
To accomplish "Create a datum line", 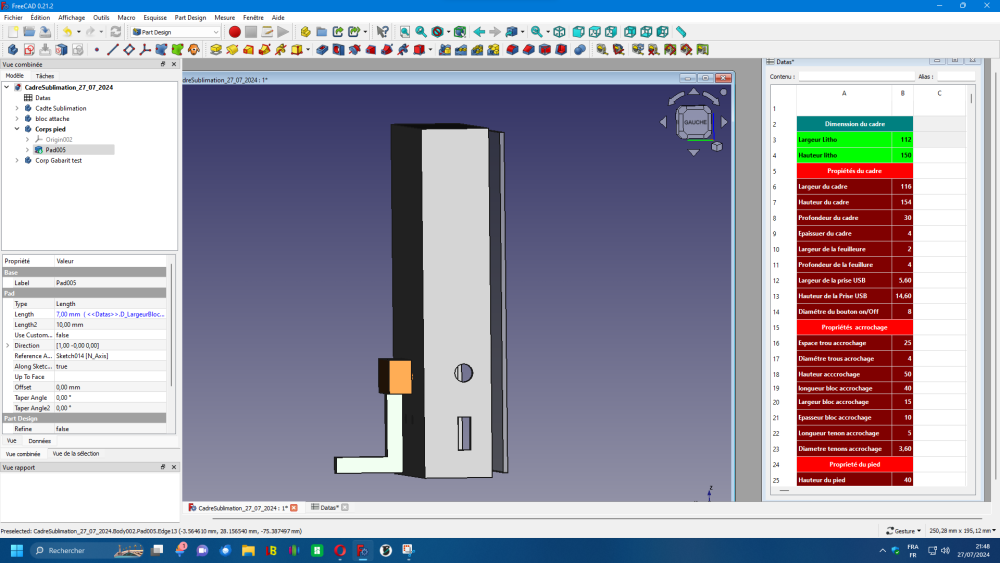I will 113,50.
